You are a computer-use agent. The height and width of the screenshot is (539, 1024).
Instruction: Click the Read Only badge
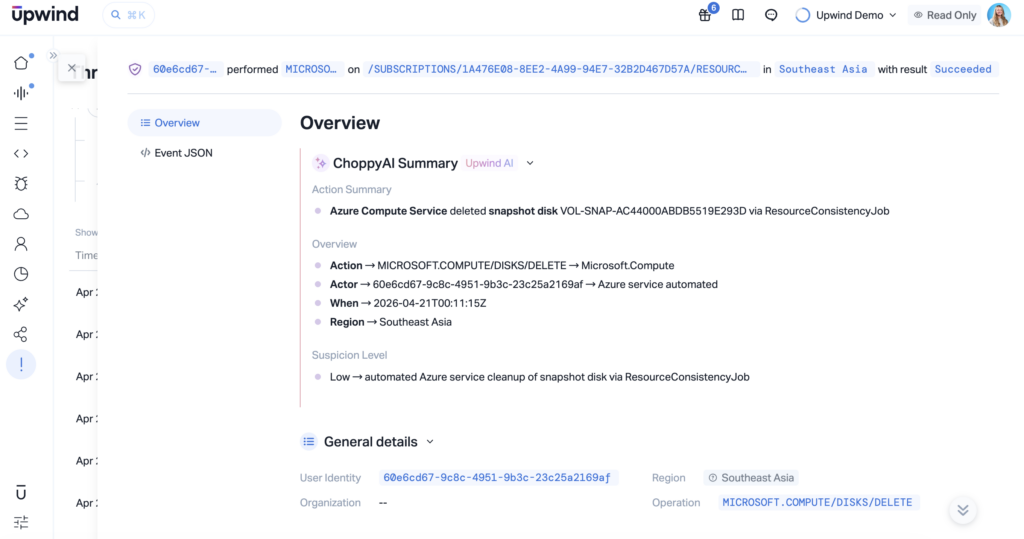944,15
